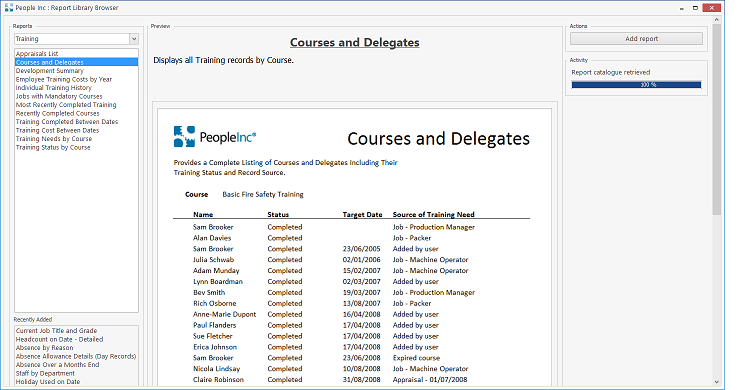Click Erica Johnson name
The height and width of the screenshot is (390, 750).
coord(215,347)
